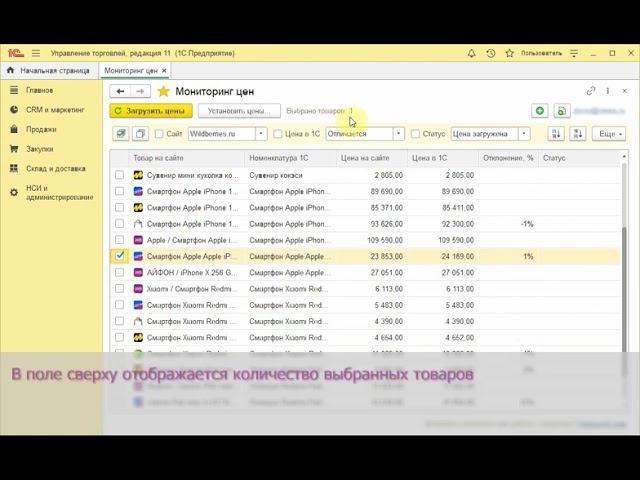This screenshot has width=640, height=480.
Task: Check the row with price 85 371,00
Action: (119, 207)
